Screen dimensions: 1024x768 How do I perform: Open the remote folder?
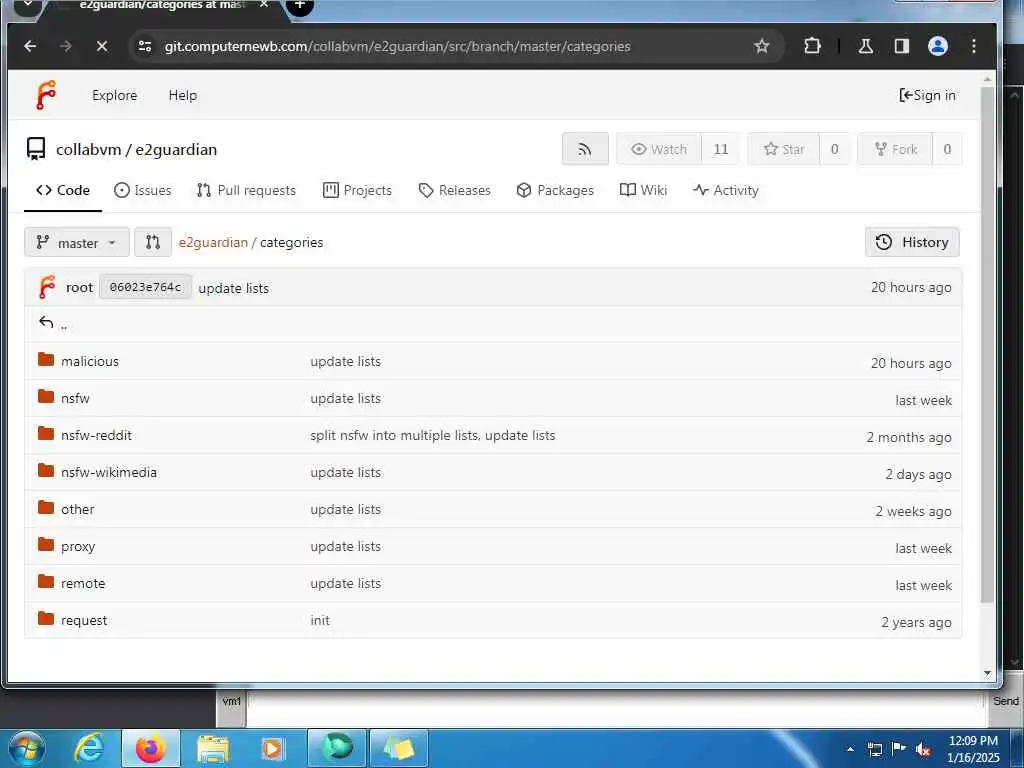[x=83, y=584]
